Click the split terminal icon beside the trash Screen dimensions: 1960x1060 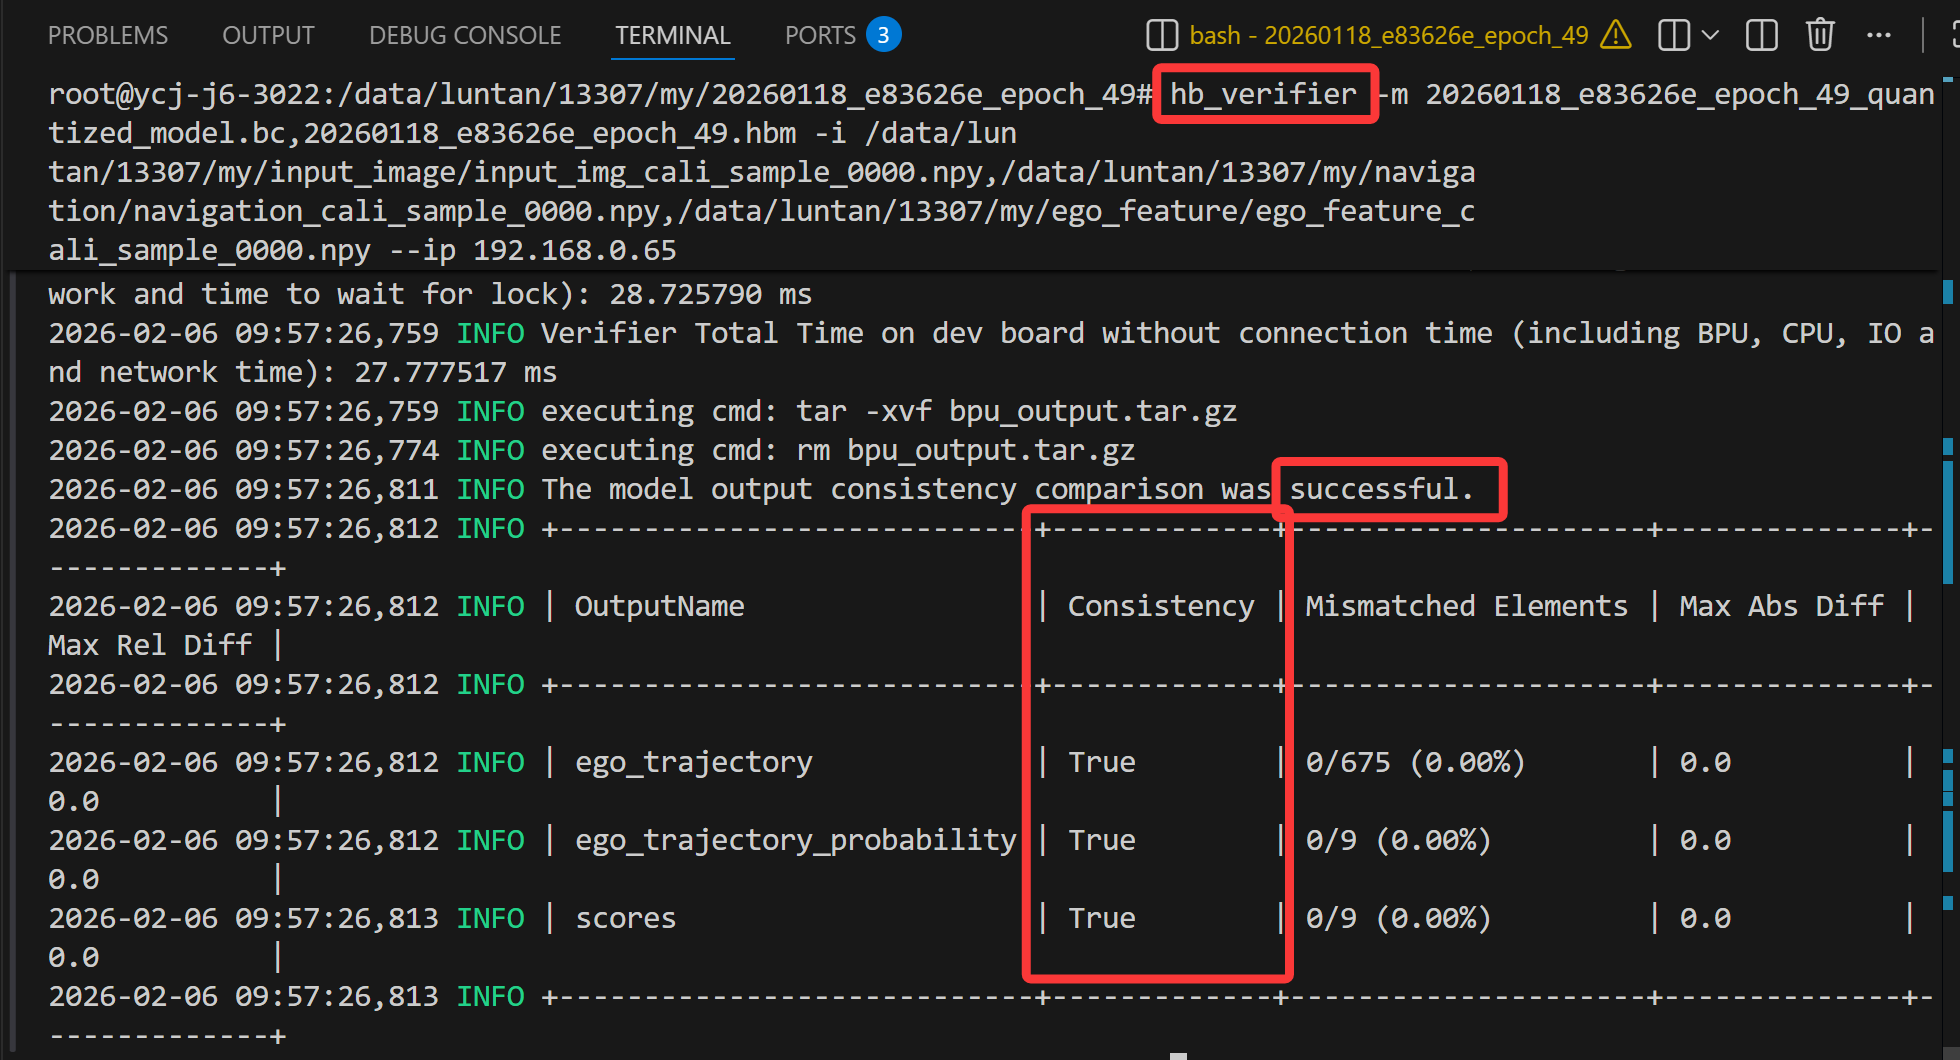pyautogui.click(x=1761, y=36)
